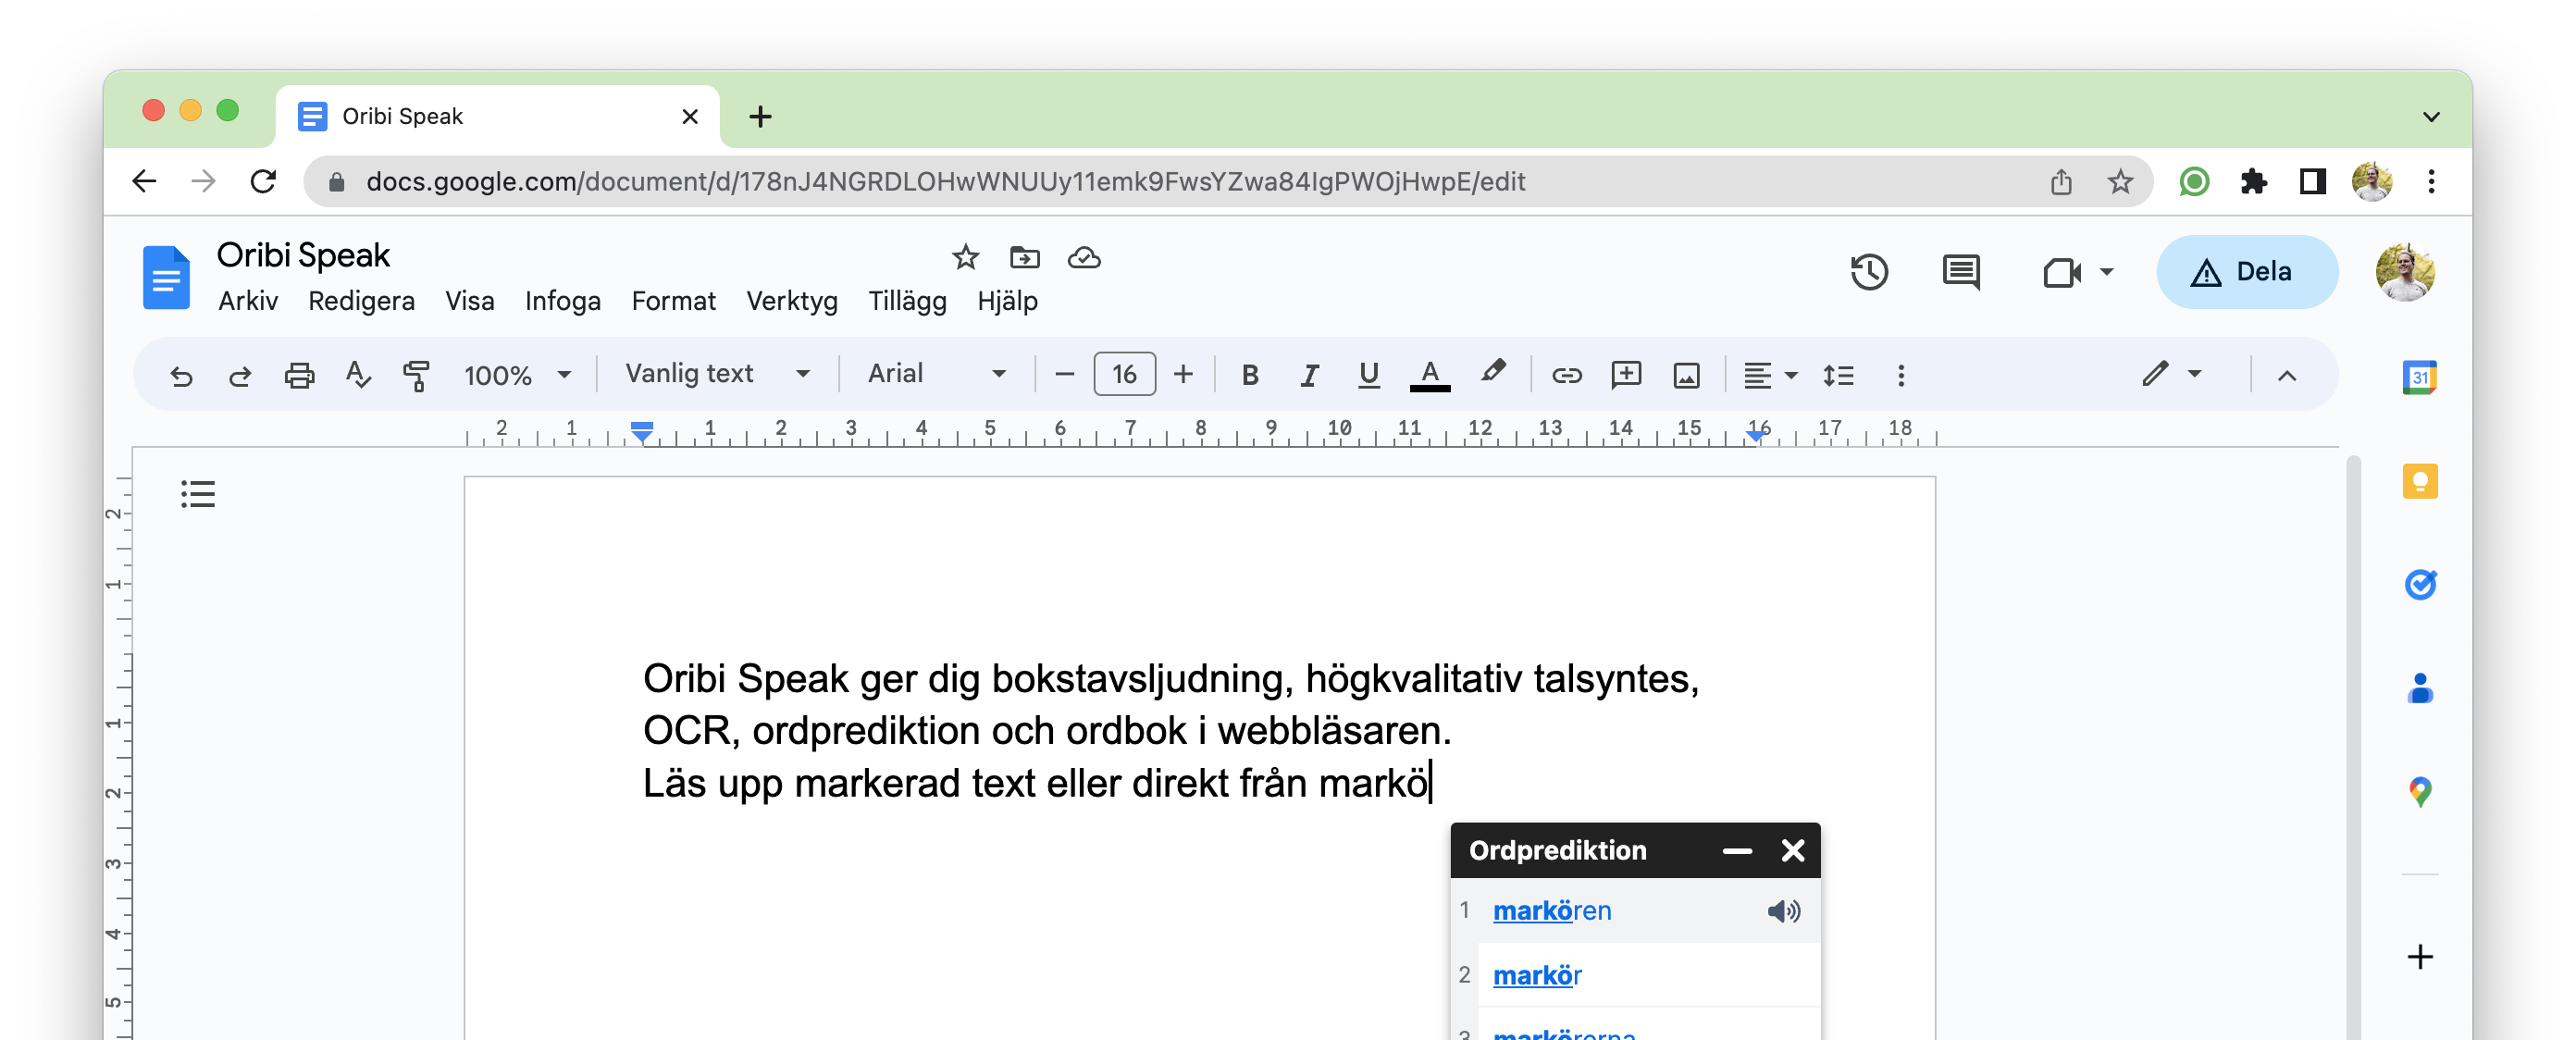Viewport: 2576px width, 1040px height.
Task: Open the Google account avatar in Docs
Action: point(2404,272)
